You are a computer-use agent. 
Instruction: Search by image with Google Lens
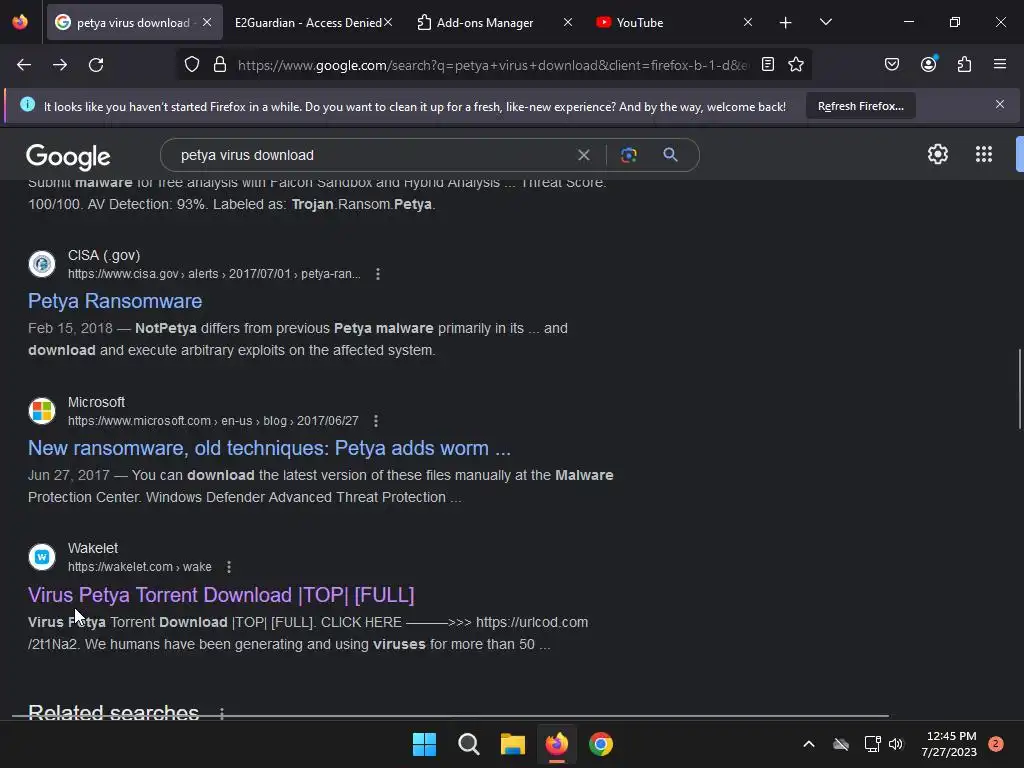point(629,155)
